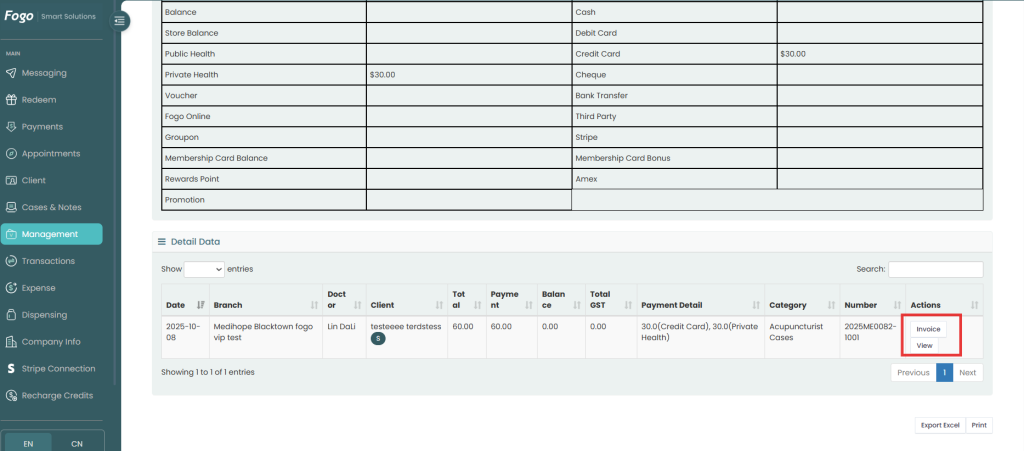Image resolution: width=1024 pixels, height=451 pixels.
Task: Switch language to CN
Action: pos(77,443)
